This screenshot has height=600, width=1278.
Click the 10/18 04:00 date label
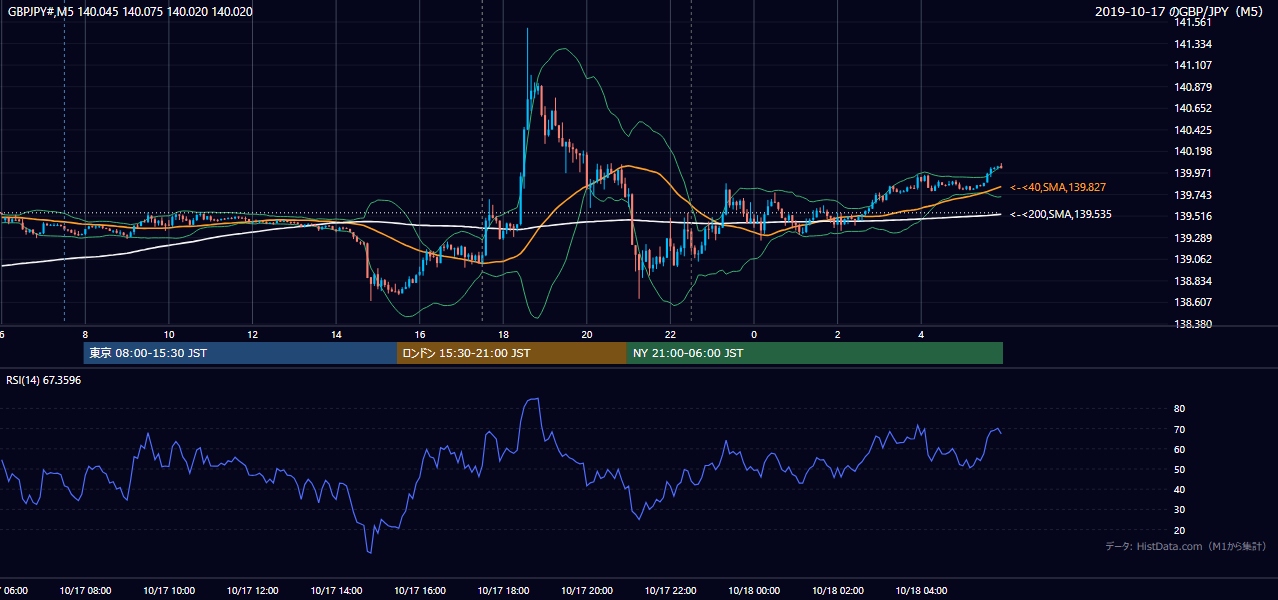point(922,591)
